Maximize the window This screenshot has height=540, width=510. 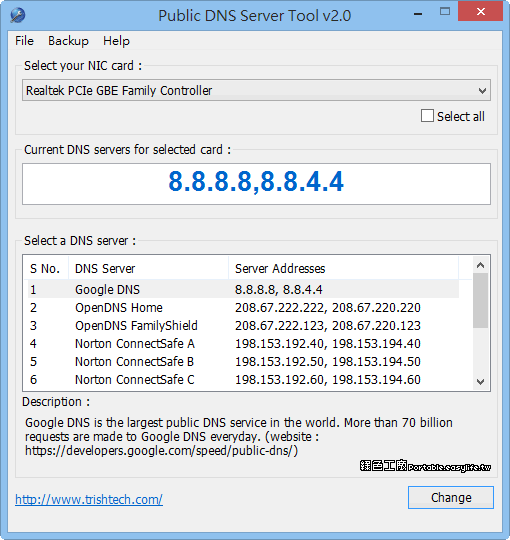[x=445, y=11]
